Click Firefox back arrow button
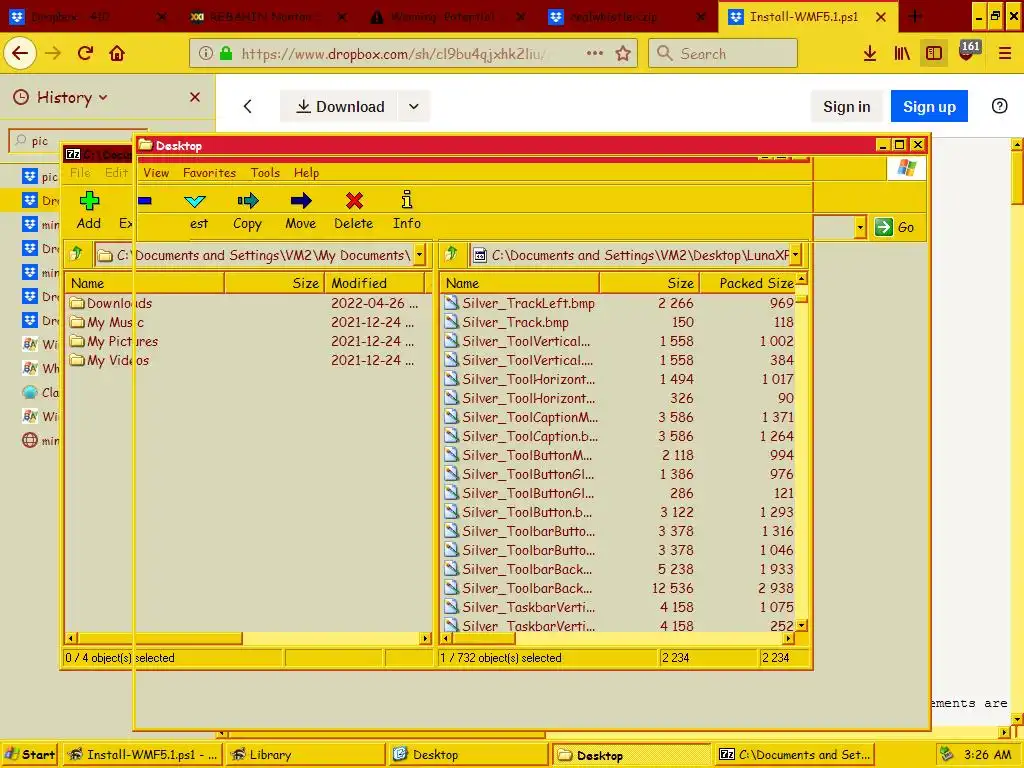 click(x=20, y=54)
